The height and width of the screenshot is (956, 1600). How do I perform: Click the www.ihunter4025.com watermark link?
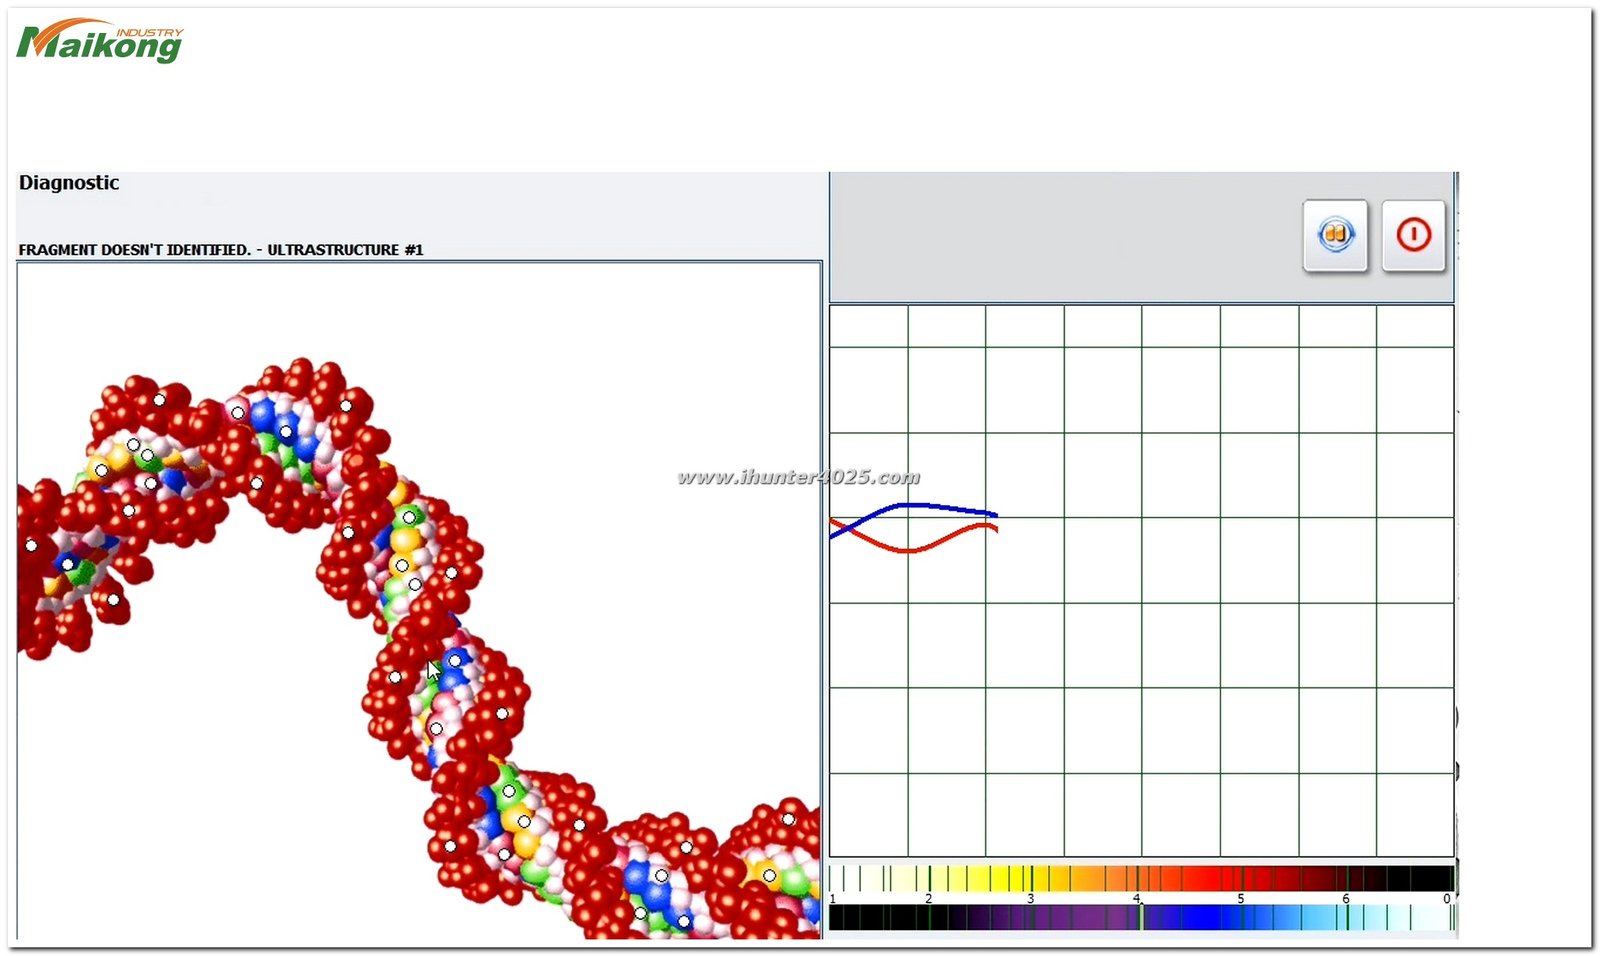coord(798,478)
